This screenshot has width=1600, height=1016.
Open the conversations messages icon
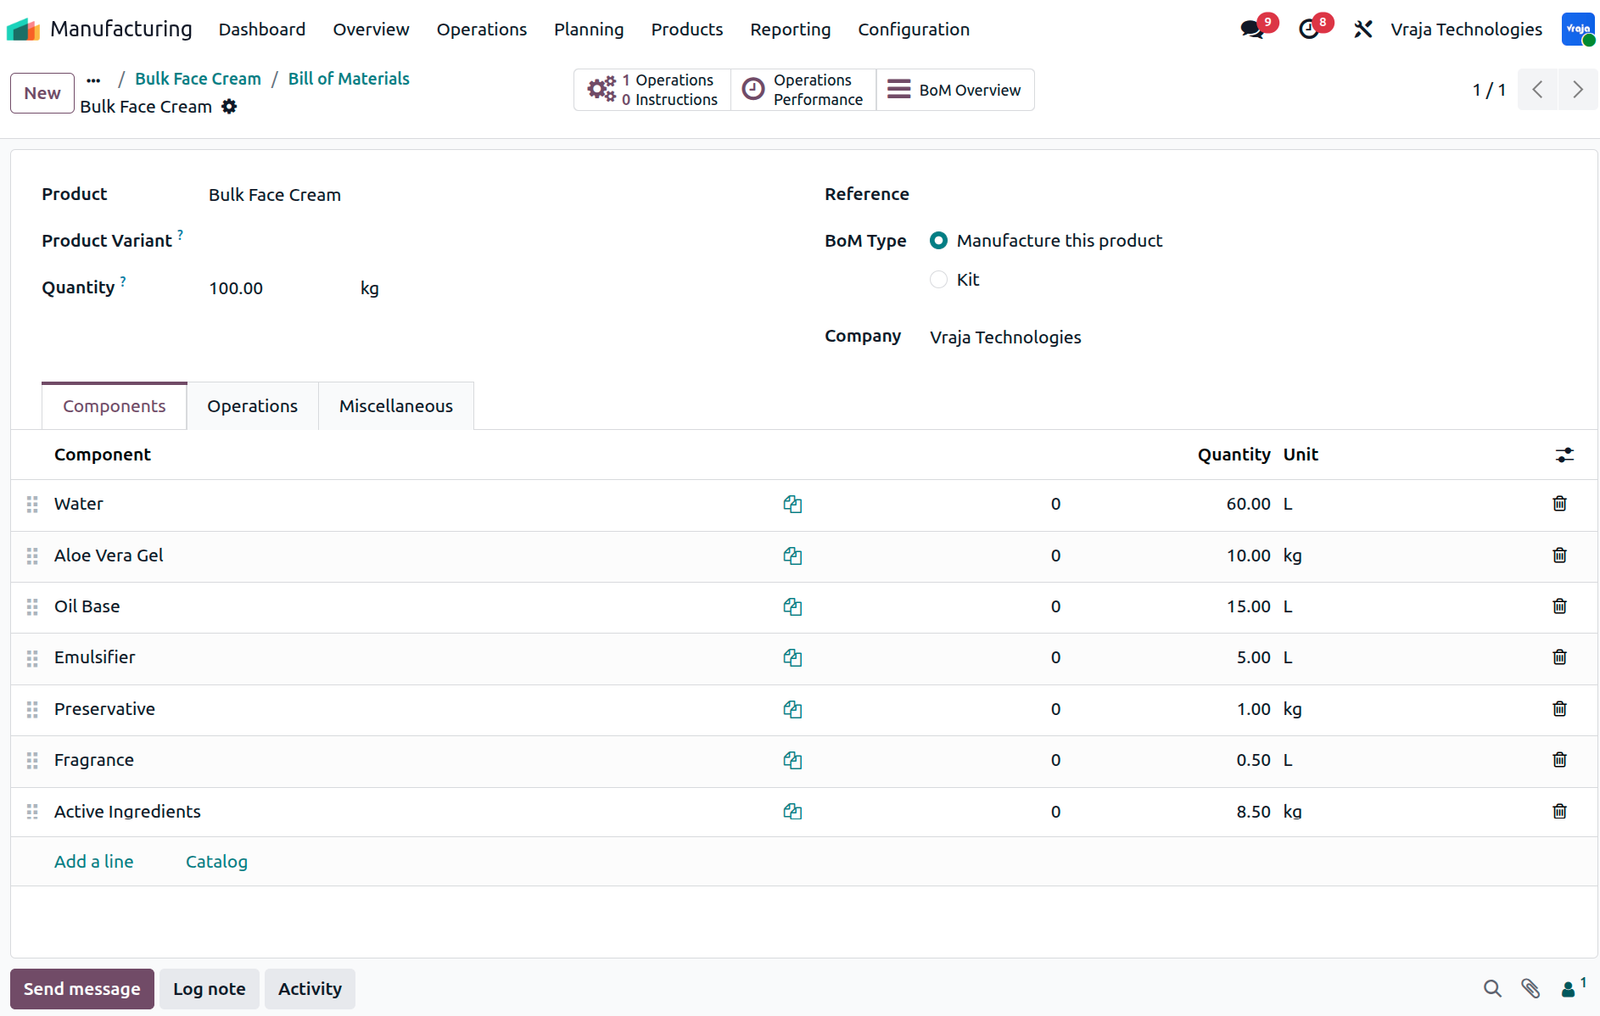(x=1252, y=29)
